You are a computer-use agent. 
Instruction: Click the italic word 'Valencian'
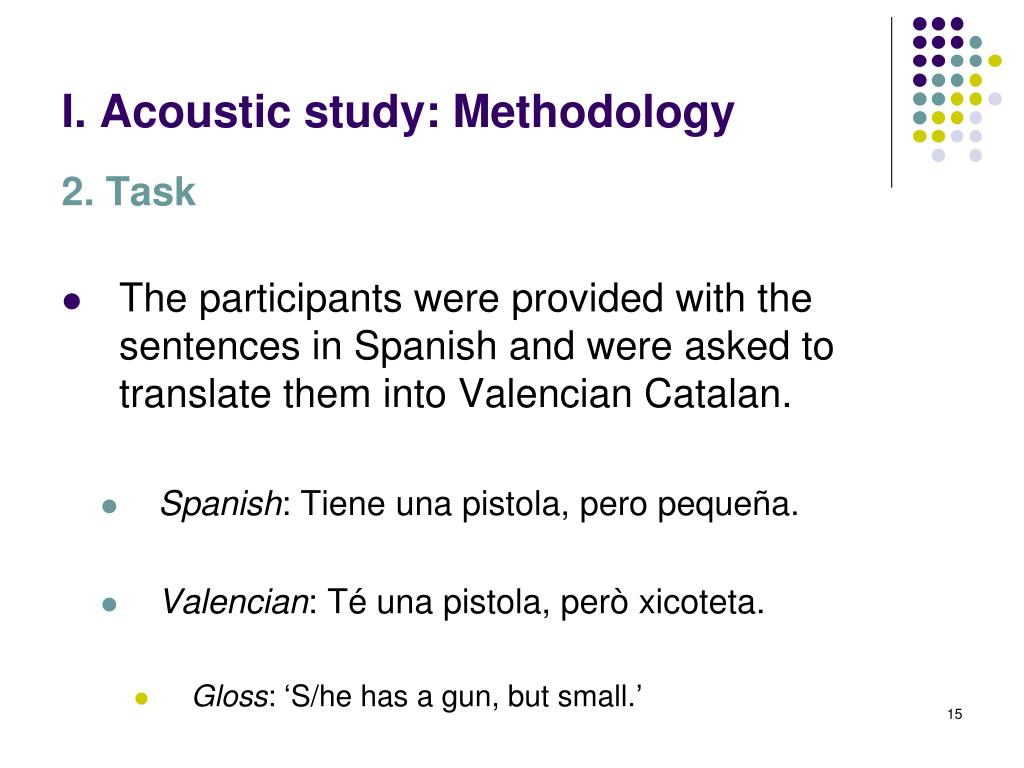pyautogui.click(x=234, y=601)
